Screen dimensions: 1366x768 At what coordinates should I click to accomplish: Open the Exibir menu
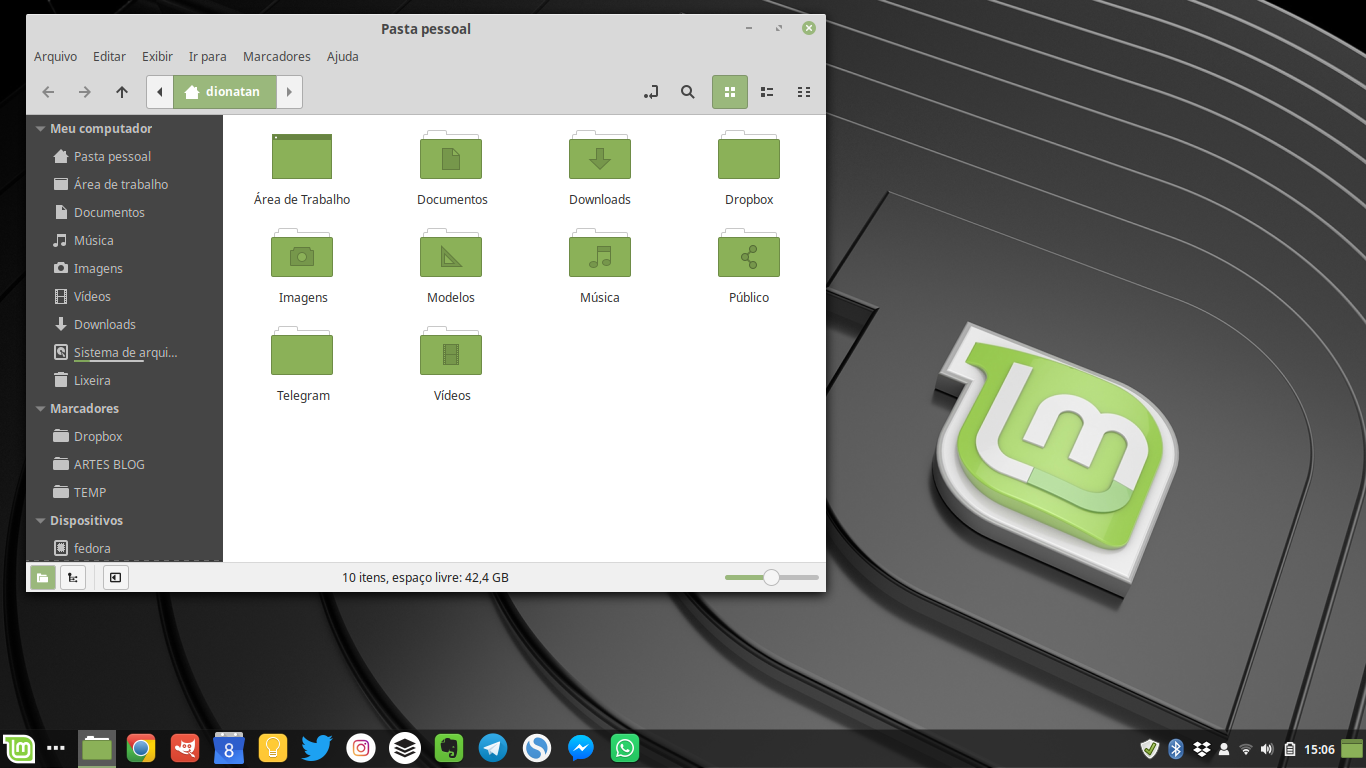tap(157, 56)
